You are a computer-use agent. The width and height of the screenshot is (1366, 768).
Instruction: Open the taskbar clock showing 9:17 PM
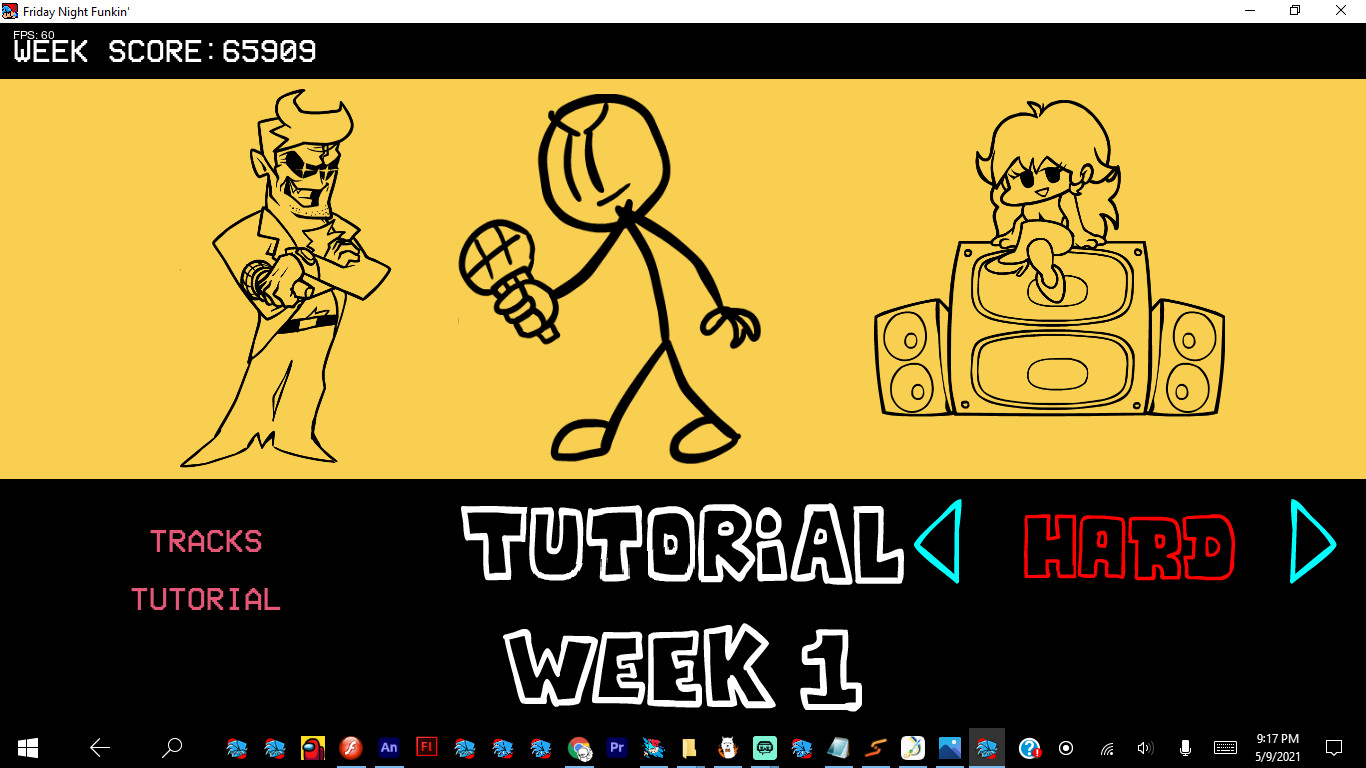pos(1280,748)
